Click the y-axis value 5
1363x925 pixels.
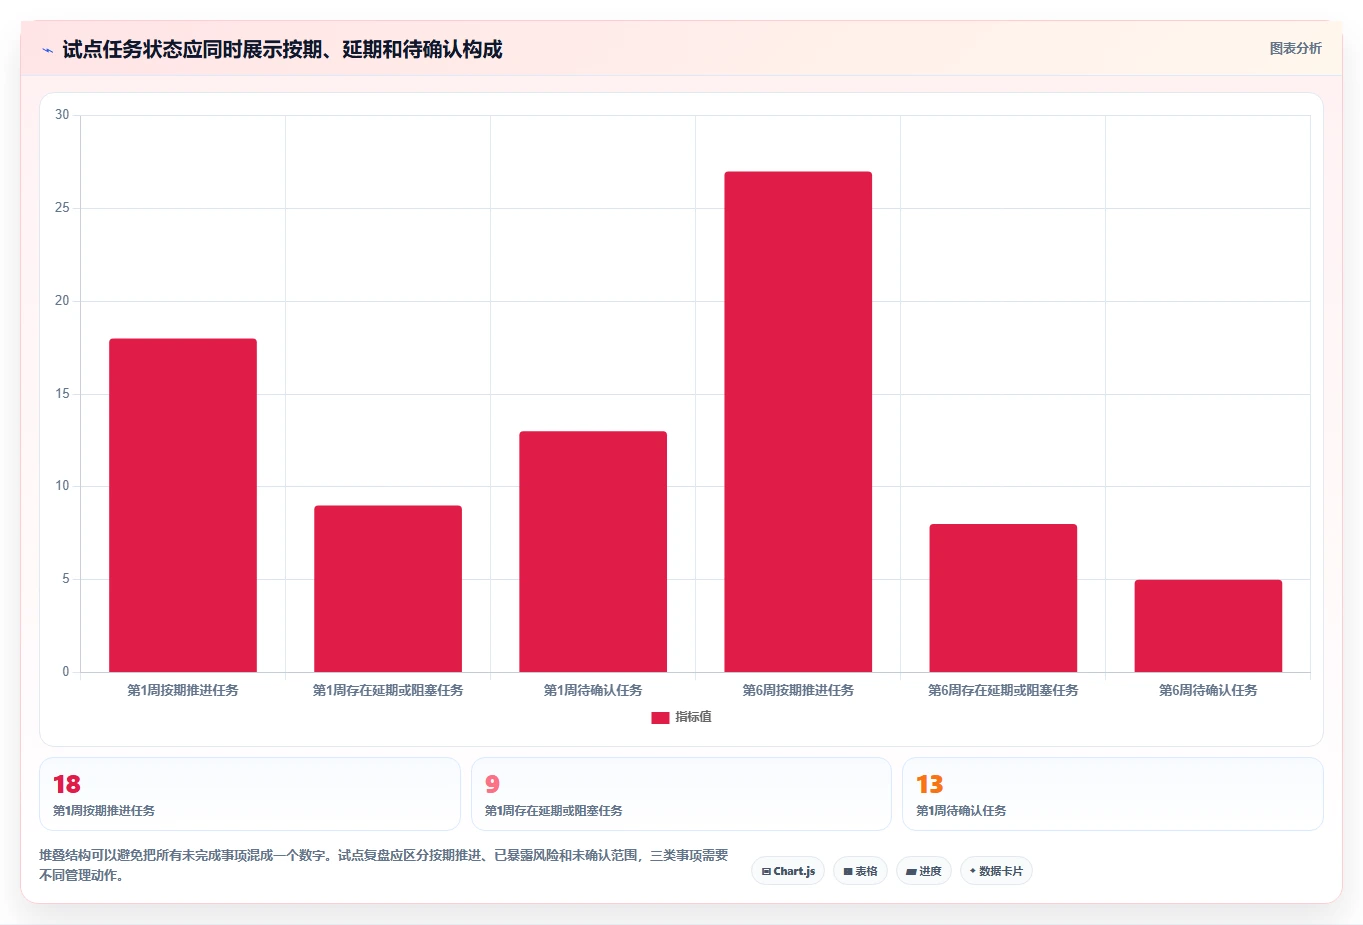click(66, 579)
